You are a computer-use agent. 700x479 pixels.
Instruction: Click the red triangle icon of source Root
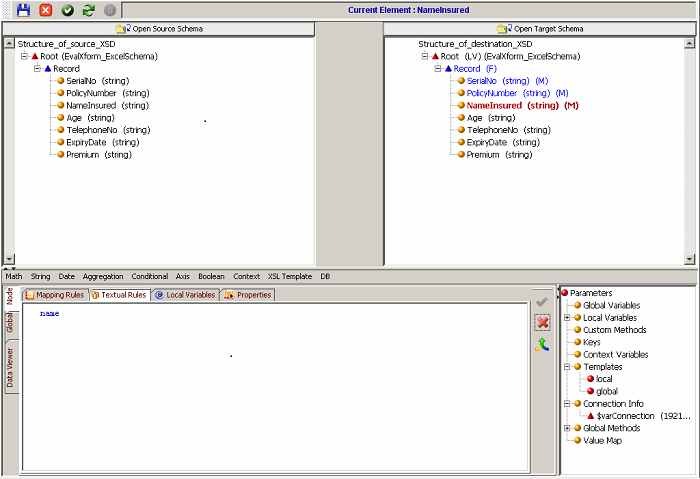[35, 56]
